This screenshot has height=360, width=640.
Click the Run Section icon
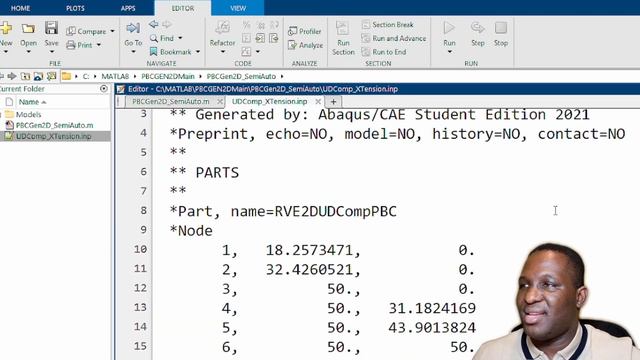[342, 28]
